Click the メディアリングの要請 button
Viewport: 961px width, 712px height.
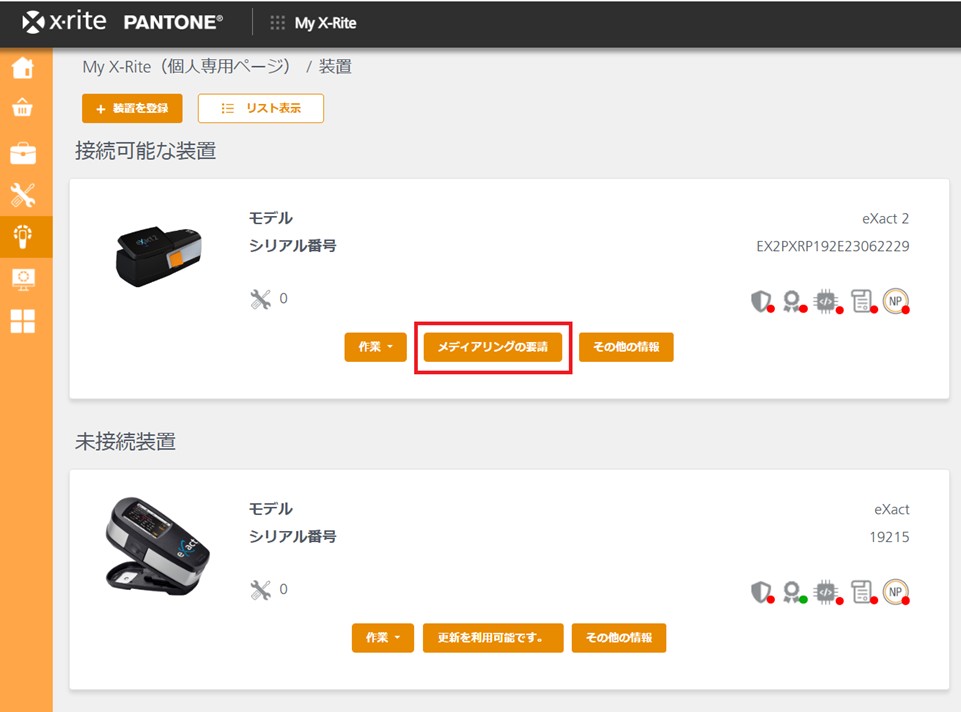click(493, 347)
